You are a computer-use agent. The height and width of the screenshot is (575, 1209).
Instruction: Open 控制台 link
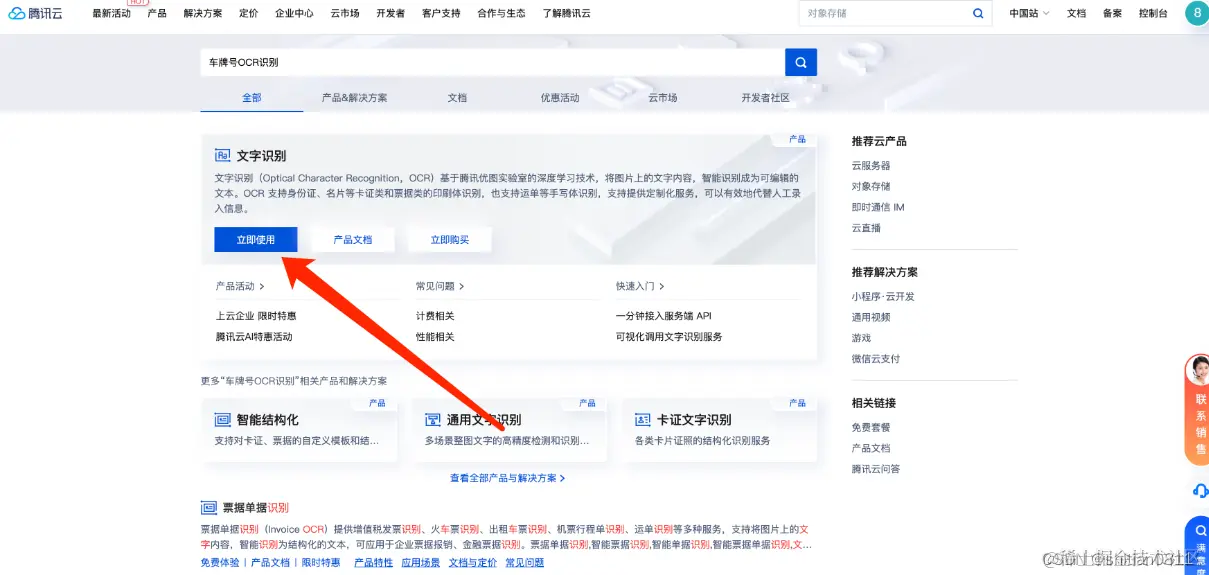coord(1153,13)
